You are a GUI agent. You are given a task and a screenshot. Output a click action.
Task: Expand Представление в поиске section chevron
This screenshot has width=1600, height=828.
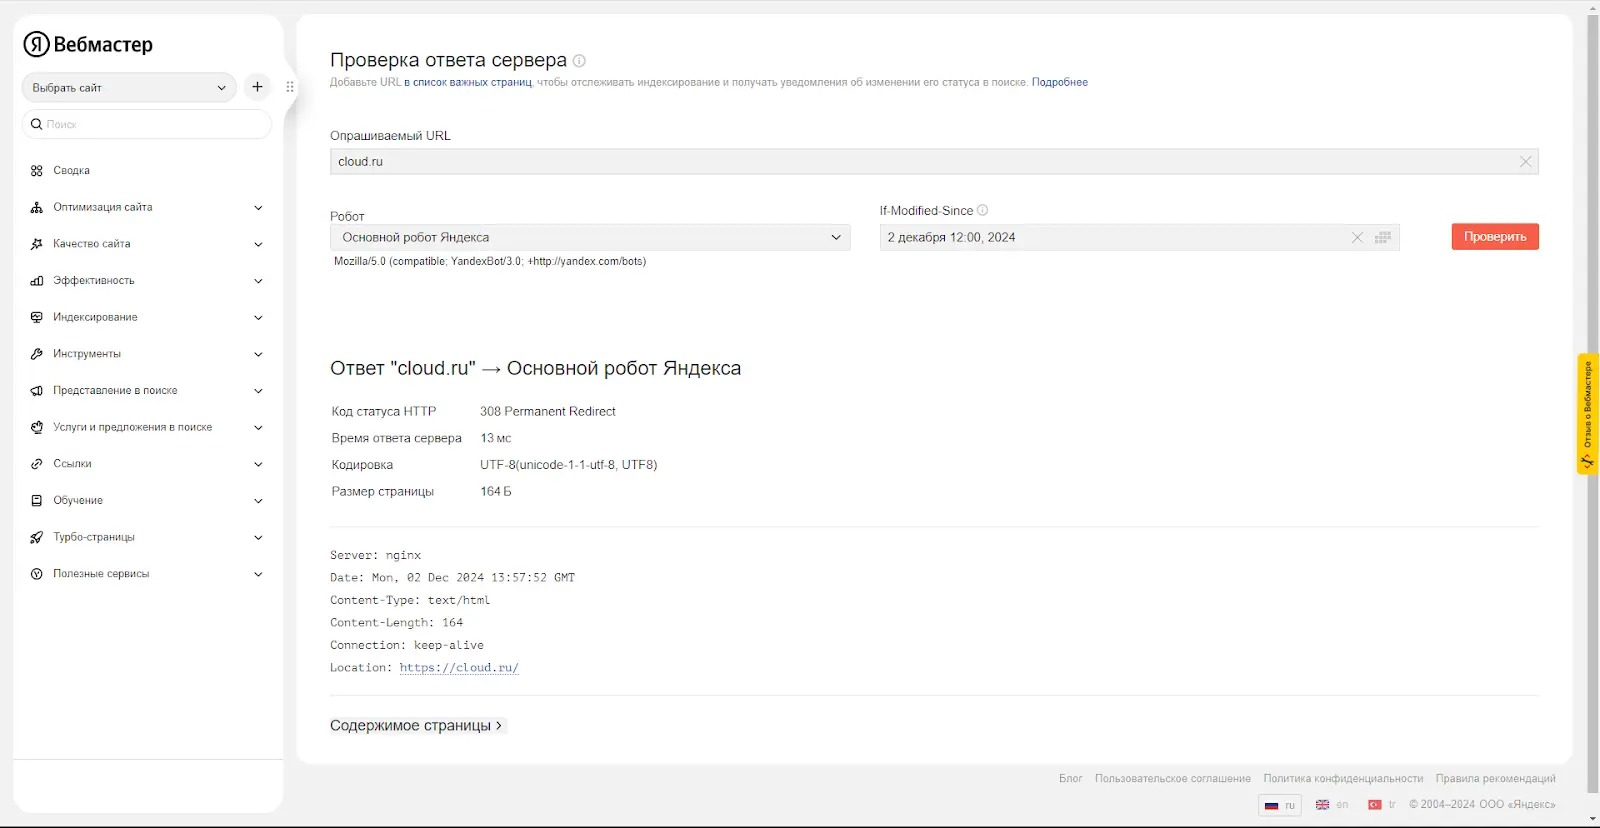pos(258,391)
